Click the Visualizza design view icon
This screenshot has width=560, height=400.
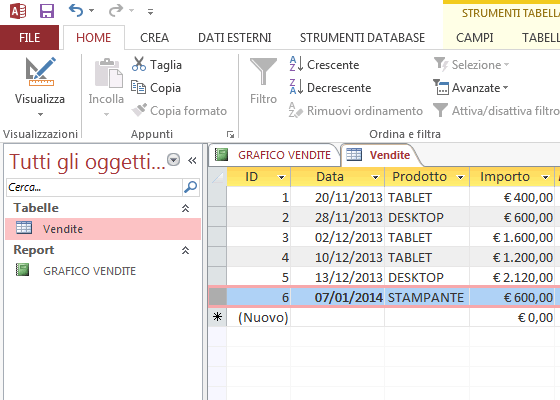(x=41, y=72)
